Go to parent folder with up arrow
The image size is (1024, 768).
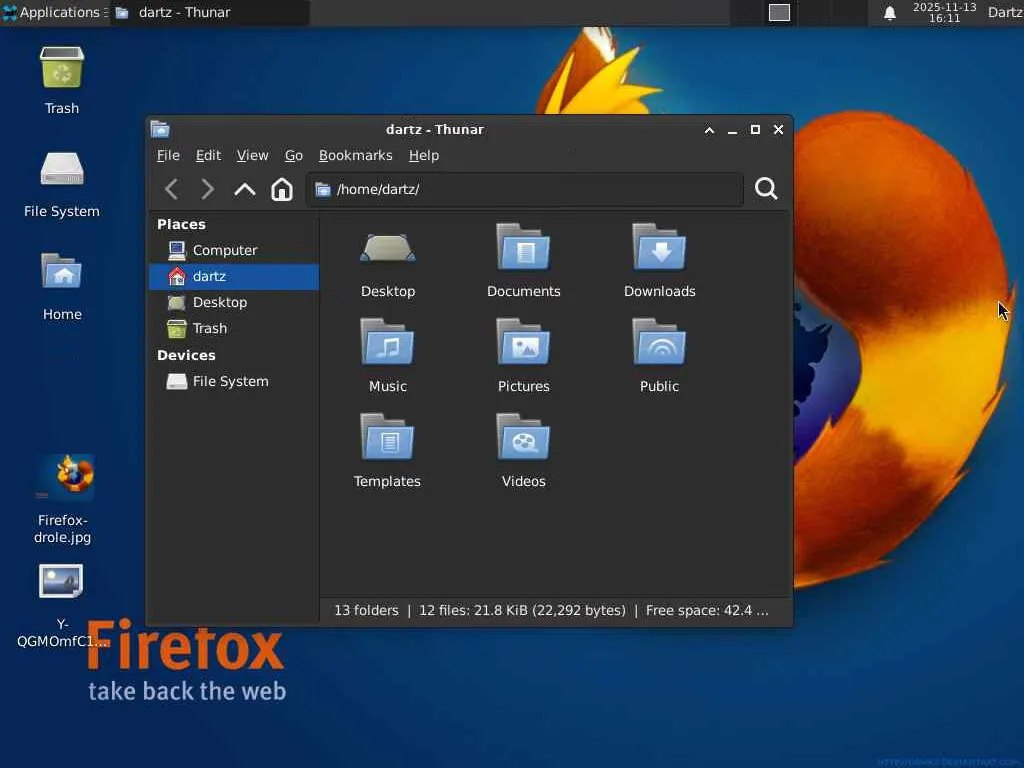244,189
